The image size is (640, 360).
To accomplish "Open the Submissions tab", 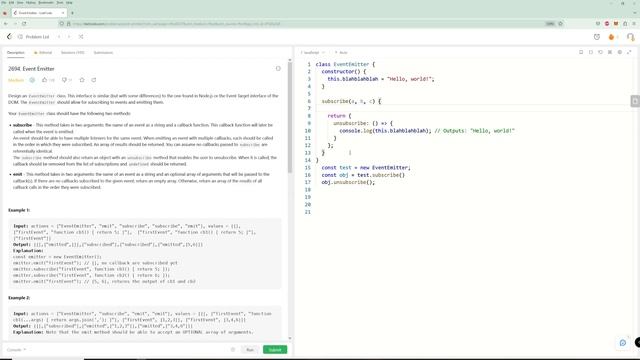I will (103, 53).
